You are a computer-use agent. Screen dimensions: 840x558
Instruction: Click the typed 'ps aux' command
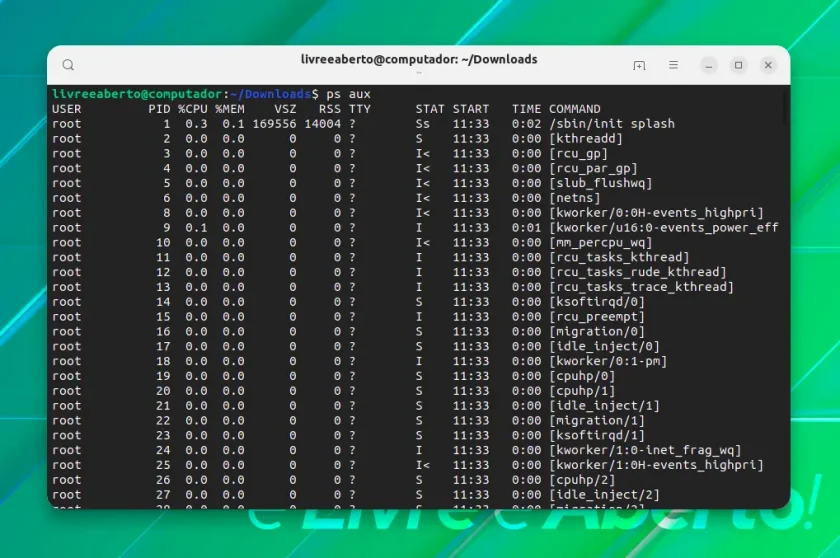(348, 94)
